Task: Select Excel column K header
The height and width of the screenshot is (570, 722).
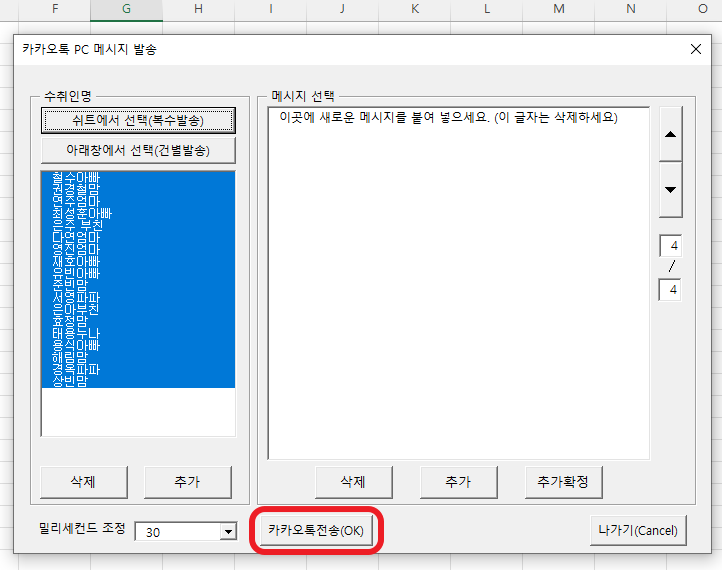Action: pos(415,9)
